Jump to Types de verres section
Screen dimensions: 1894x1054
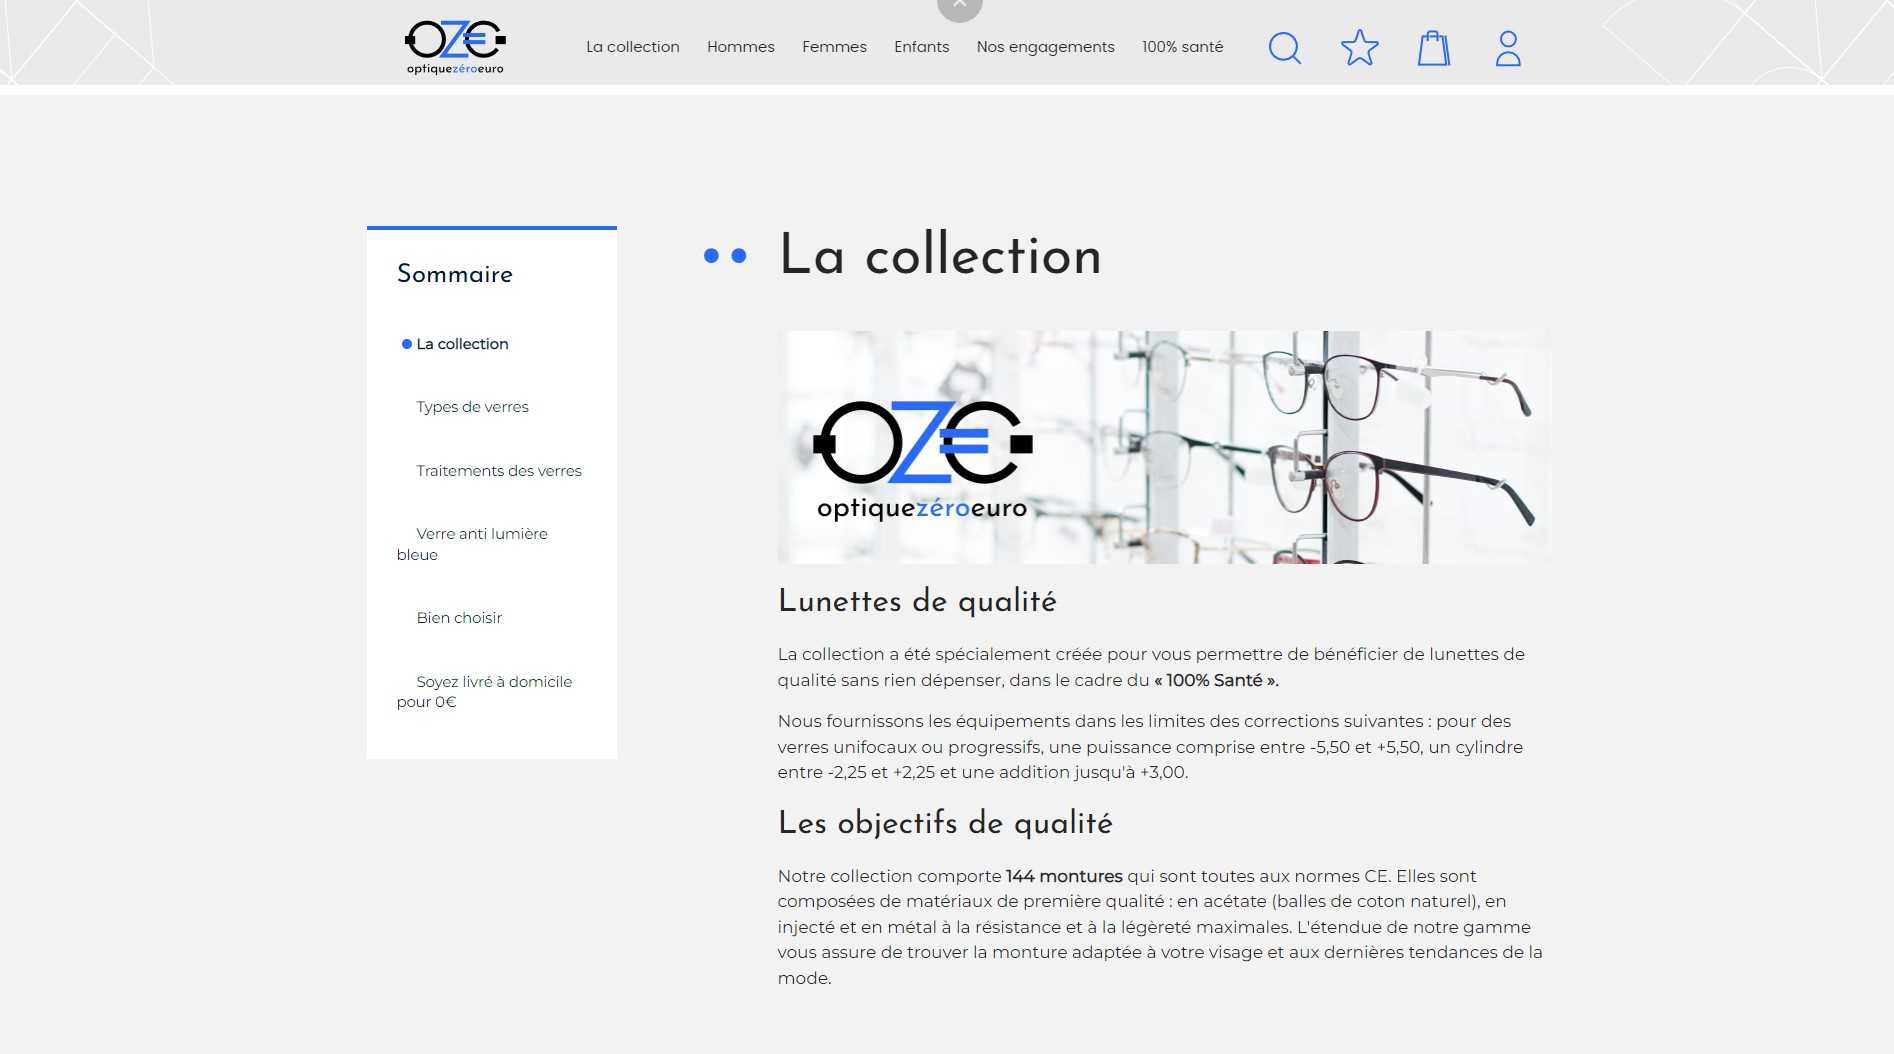tap(472, 407)
